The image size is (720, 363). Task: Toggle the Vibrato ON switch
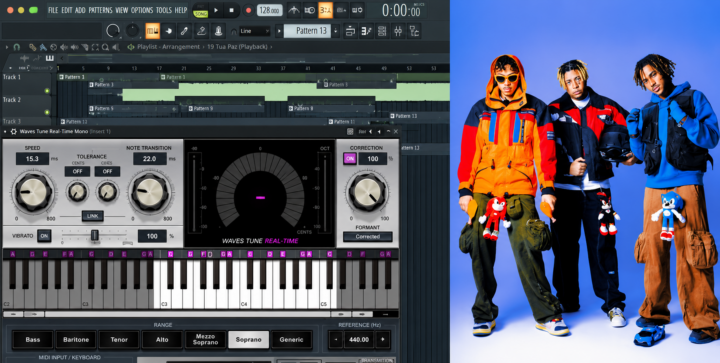pyautogui.click(x=44, y=236)
